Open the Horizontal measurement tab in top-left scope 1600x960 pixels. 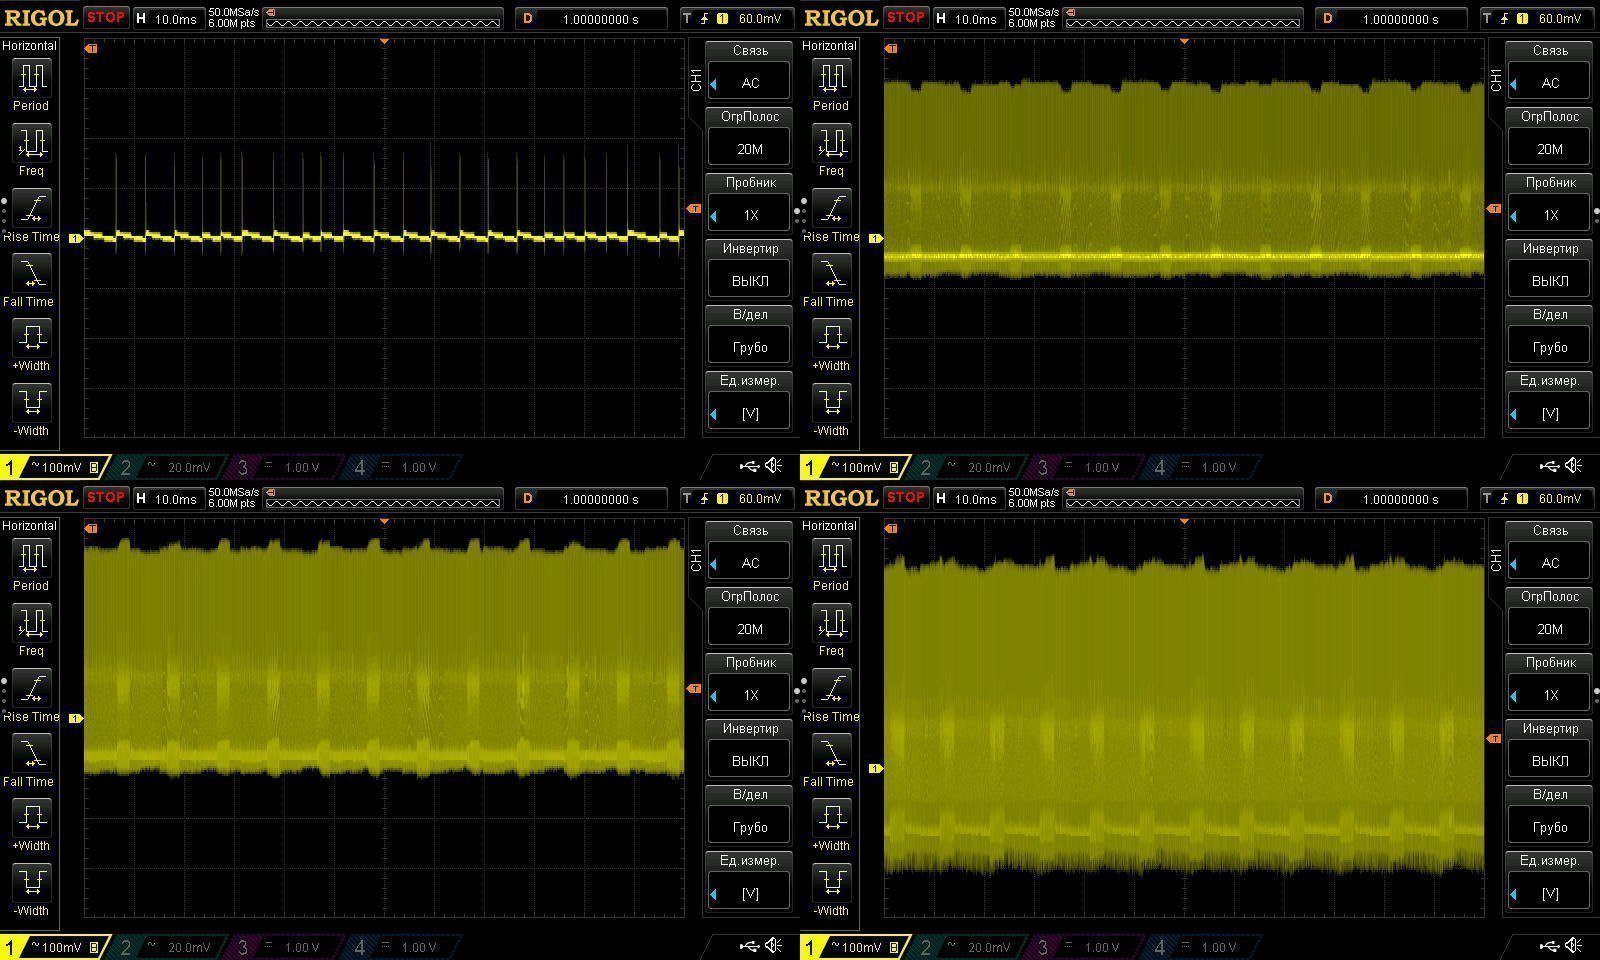(x=29, y=46)
